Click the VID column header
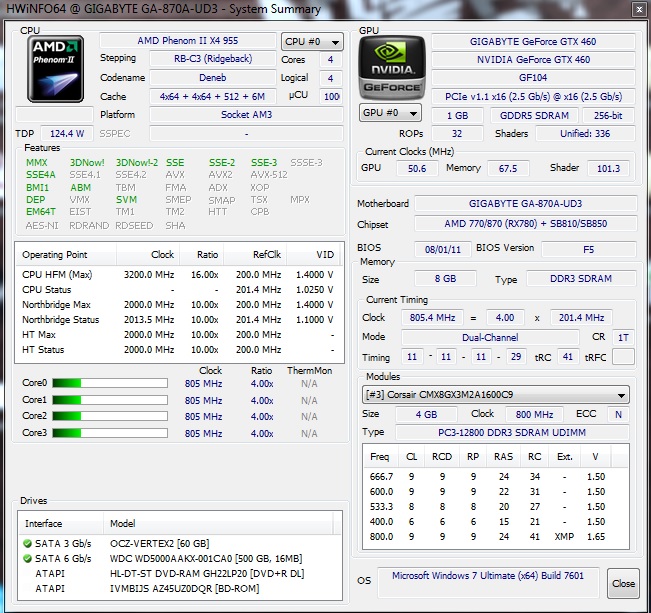 coord(313,255)
